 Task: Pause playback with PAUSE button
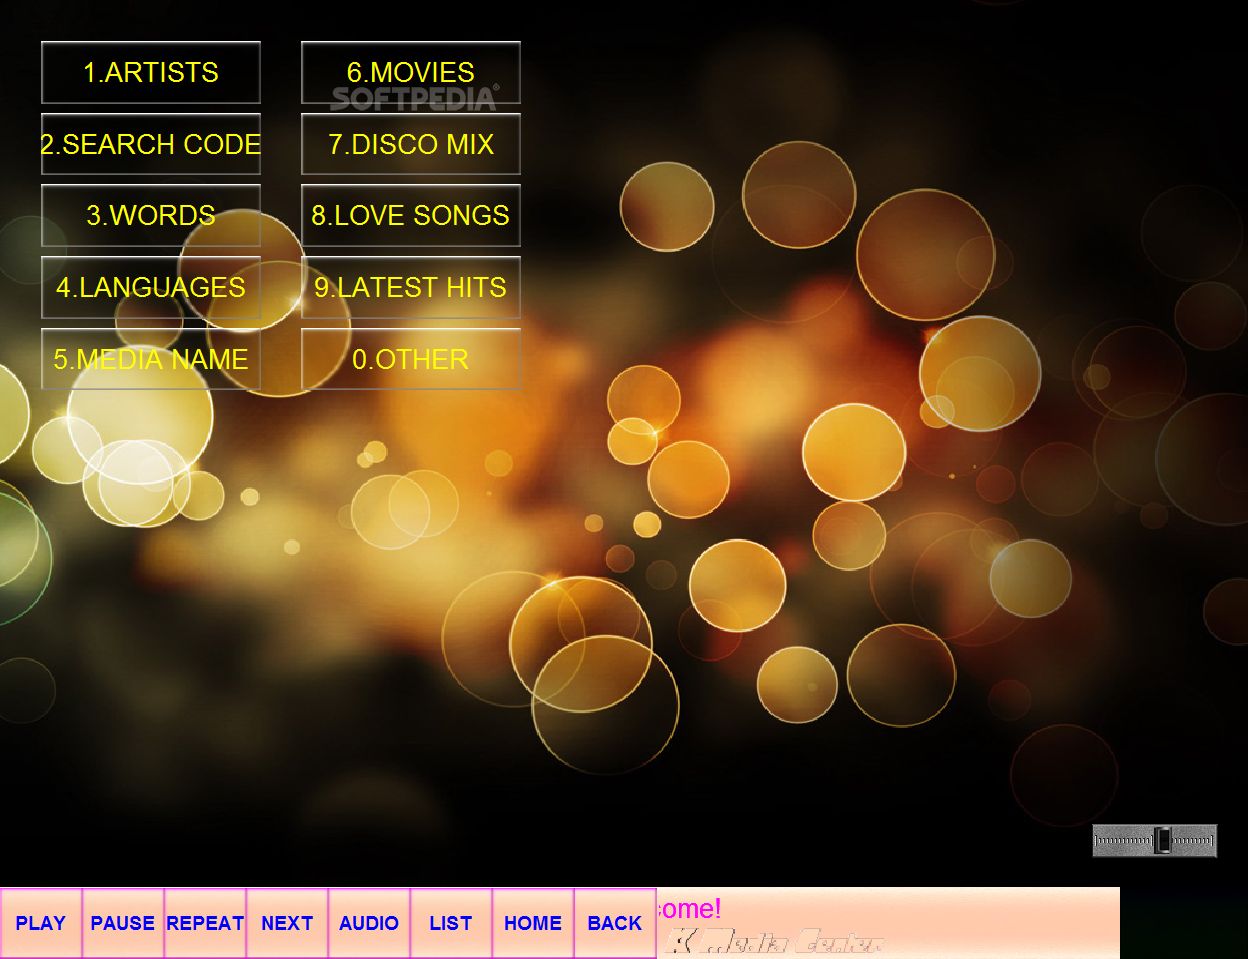pyautogui.click(x=123, y=923)
